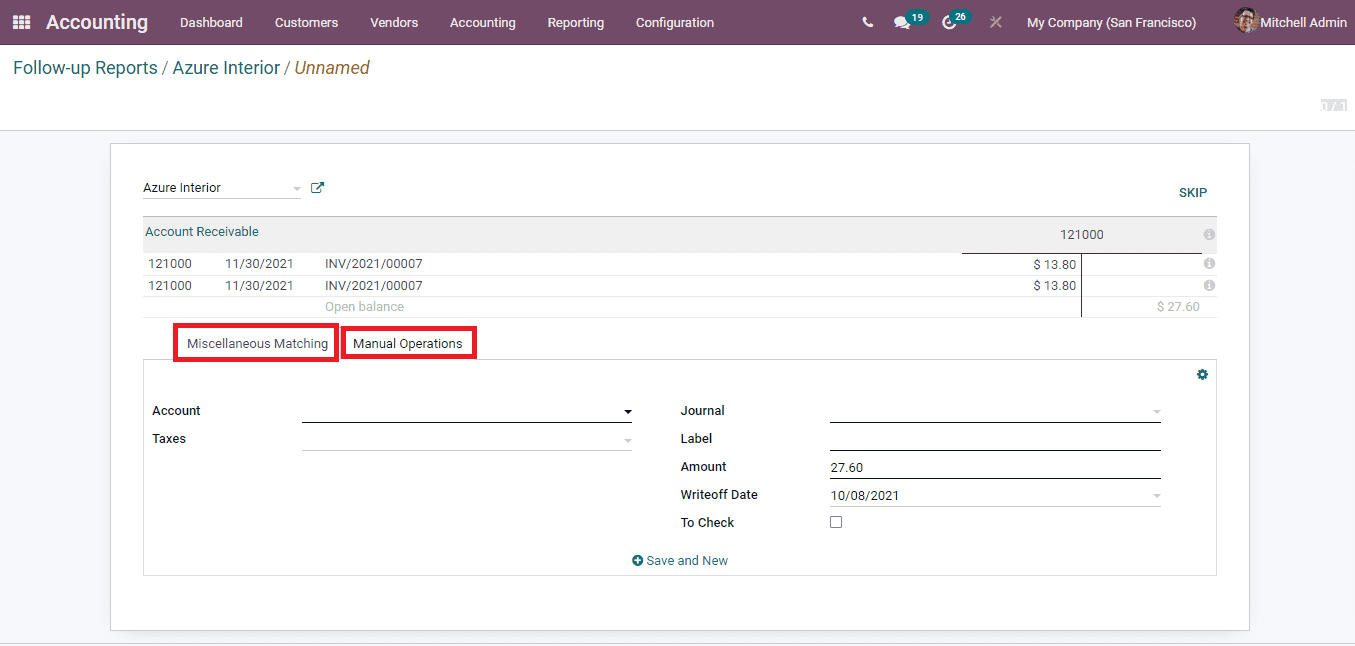
Task: Expand the Journal dropdown
Action: click(1156, 411)
